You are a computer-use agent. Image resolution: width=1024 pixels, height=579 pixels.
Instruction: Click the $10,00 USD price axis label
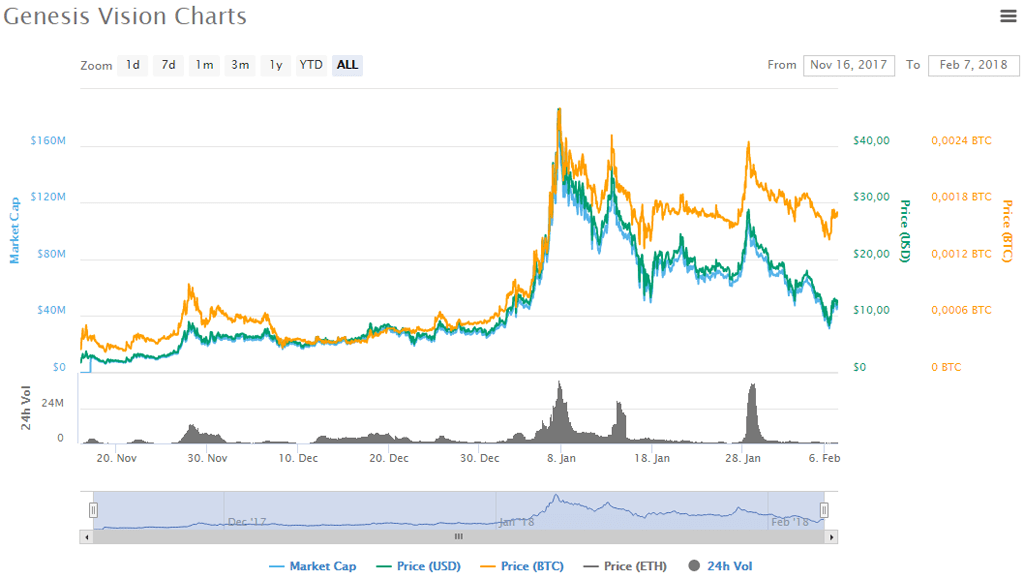coord(871,310)
